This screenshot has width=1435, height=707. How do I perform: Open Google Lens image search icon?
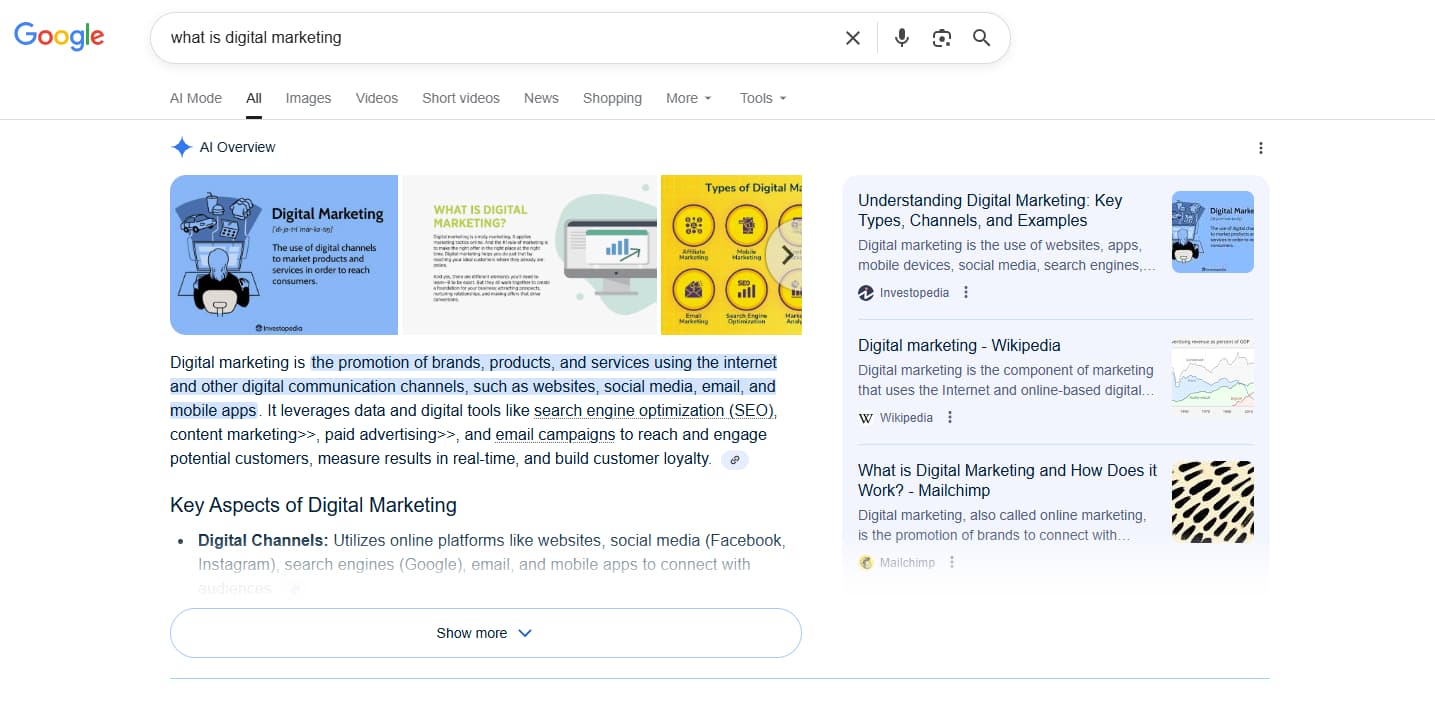pos(941,38)
